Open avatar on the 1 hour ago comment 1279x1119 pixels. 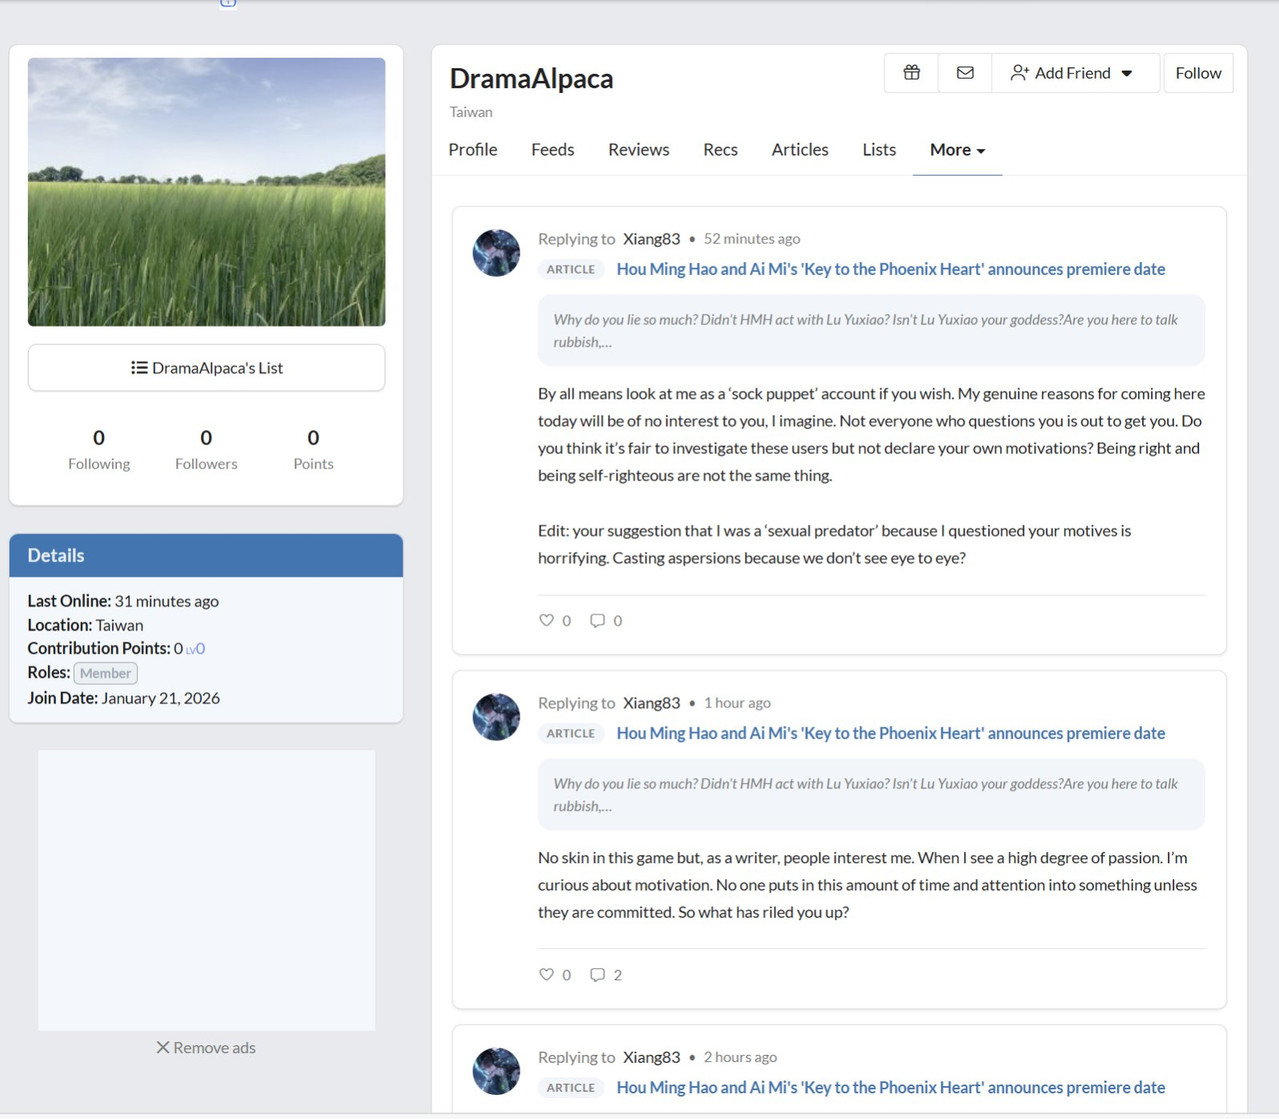496,717
